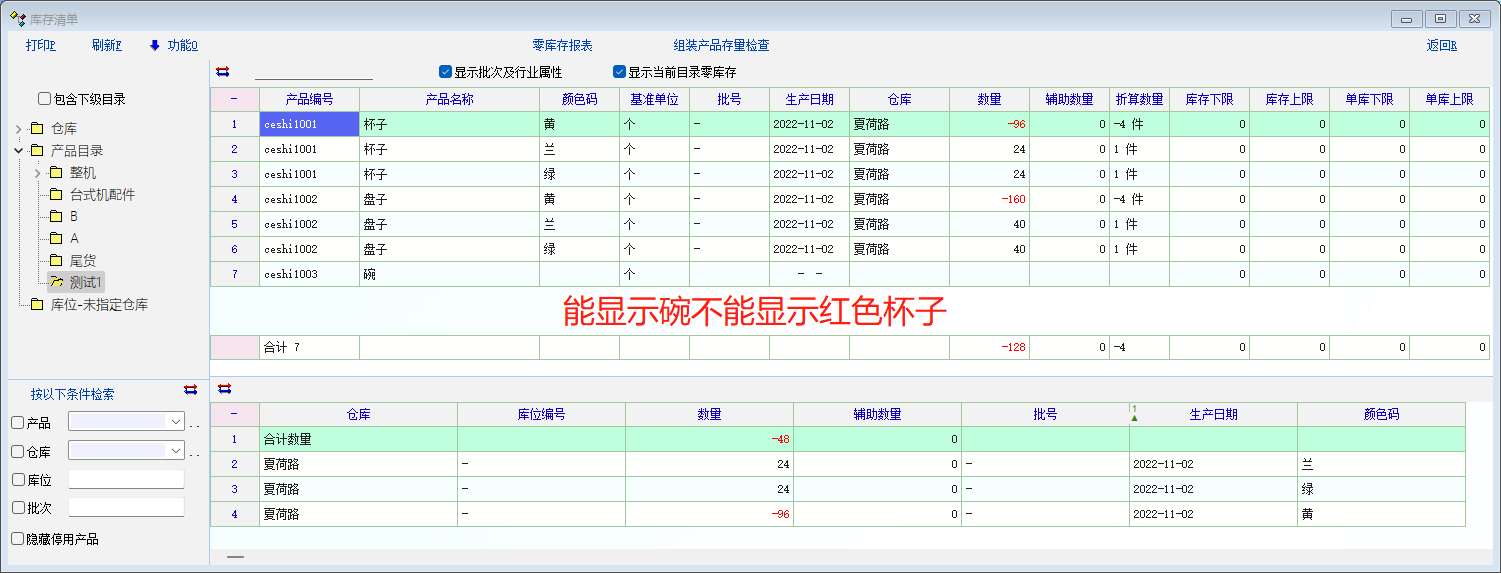
Task: Uncheck 显示批次及行业属性 option
Action: [x=445, y=72]
